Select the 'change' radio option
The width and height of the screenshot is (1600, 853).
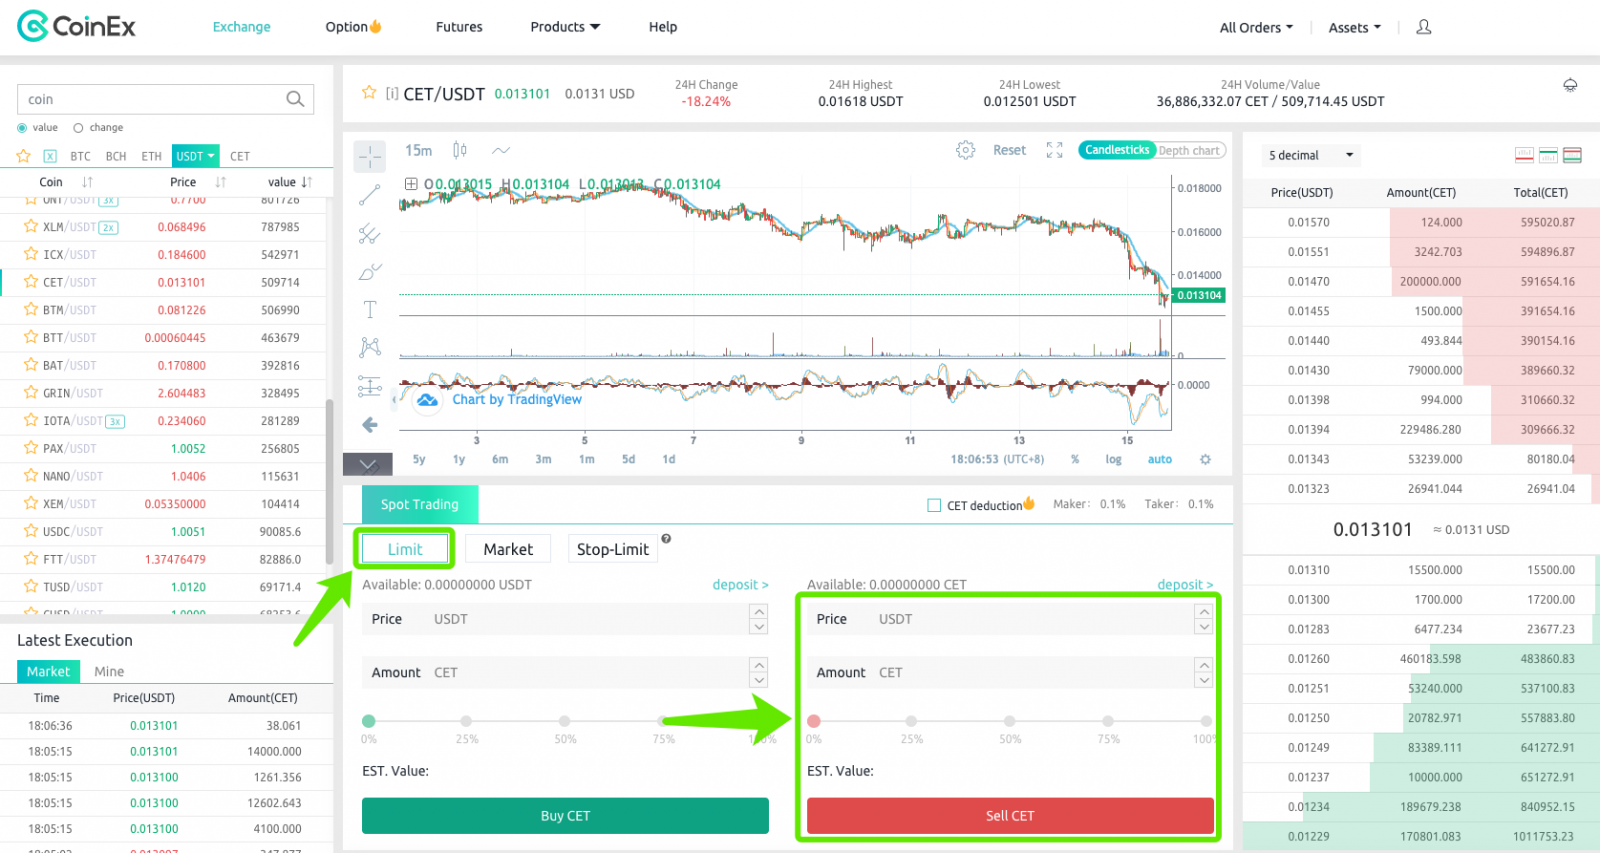78,128
